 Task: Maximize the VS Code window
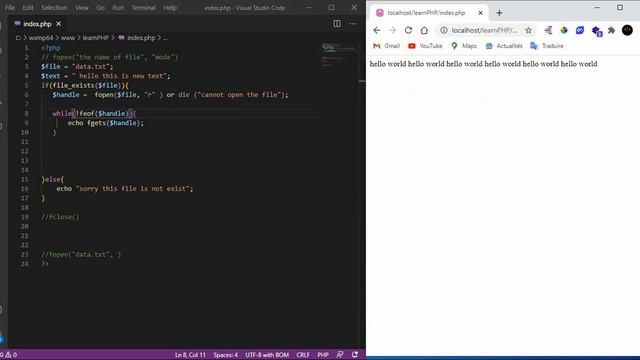[331, 7]
